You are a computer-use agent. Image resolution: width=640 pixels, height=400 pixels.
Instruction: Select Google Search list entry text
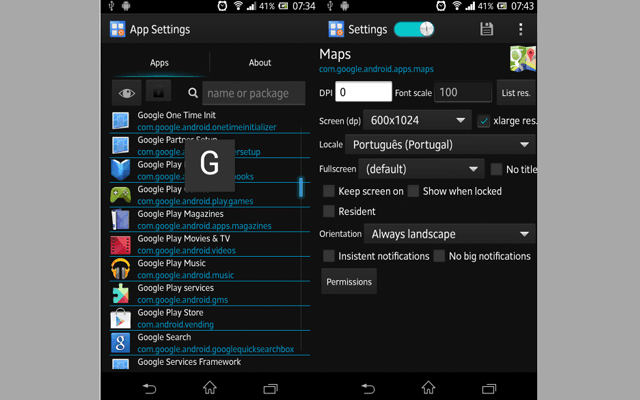tap(164, 337)
